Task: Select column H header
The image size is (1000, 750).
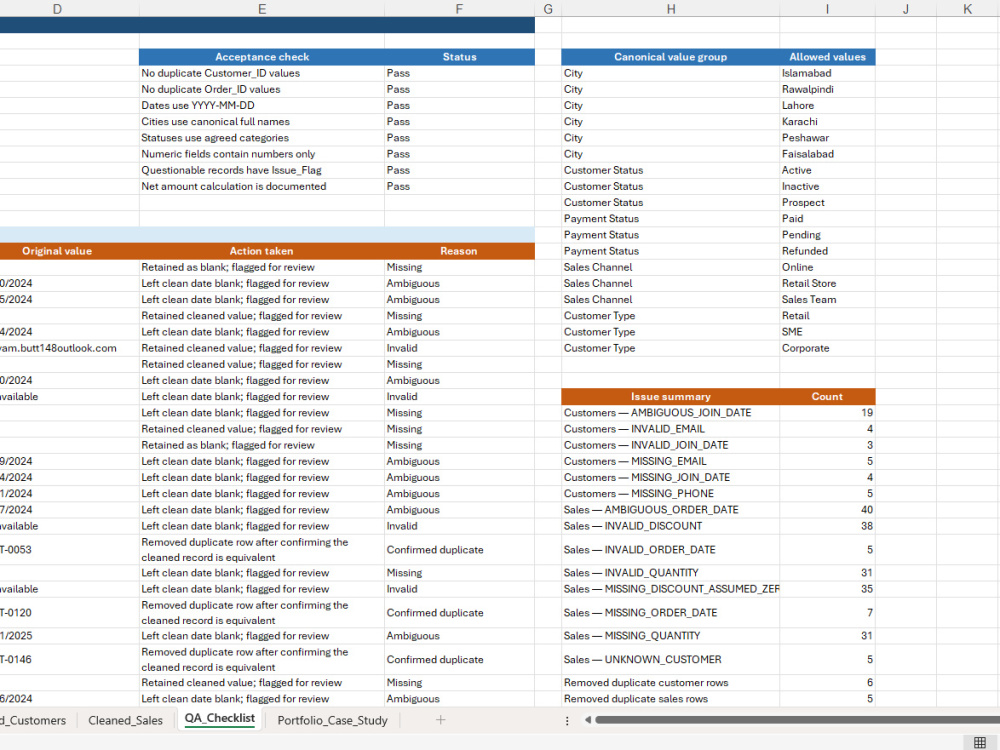Action: (x=670, y=9)
